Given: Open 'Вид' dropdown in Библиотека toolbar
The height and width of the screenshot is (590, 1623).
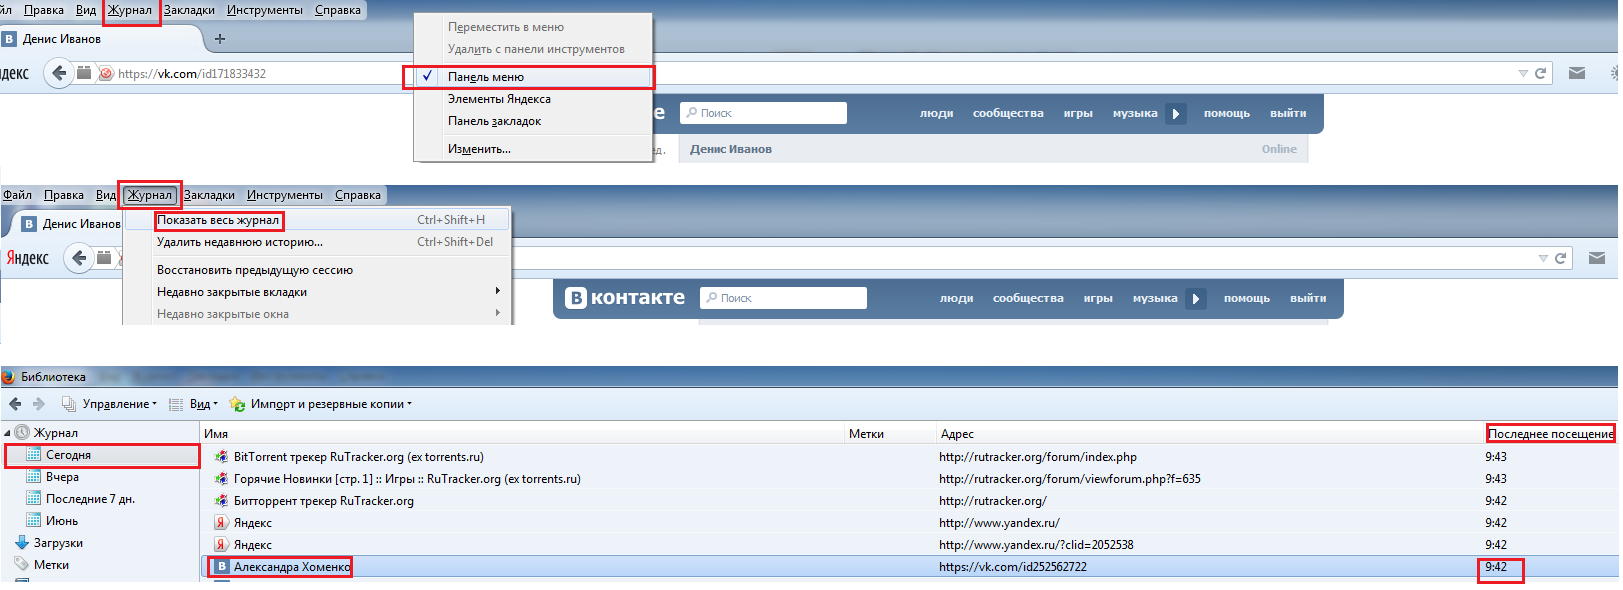Looking at the screenshot, I should [x=193, y=404].
